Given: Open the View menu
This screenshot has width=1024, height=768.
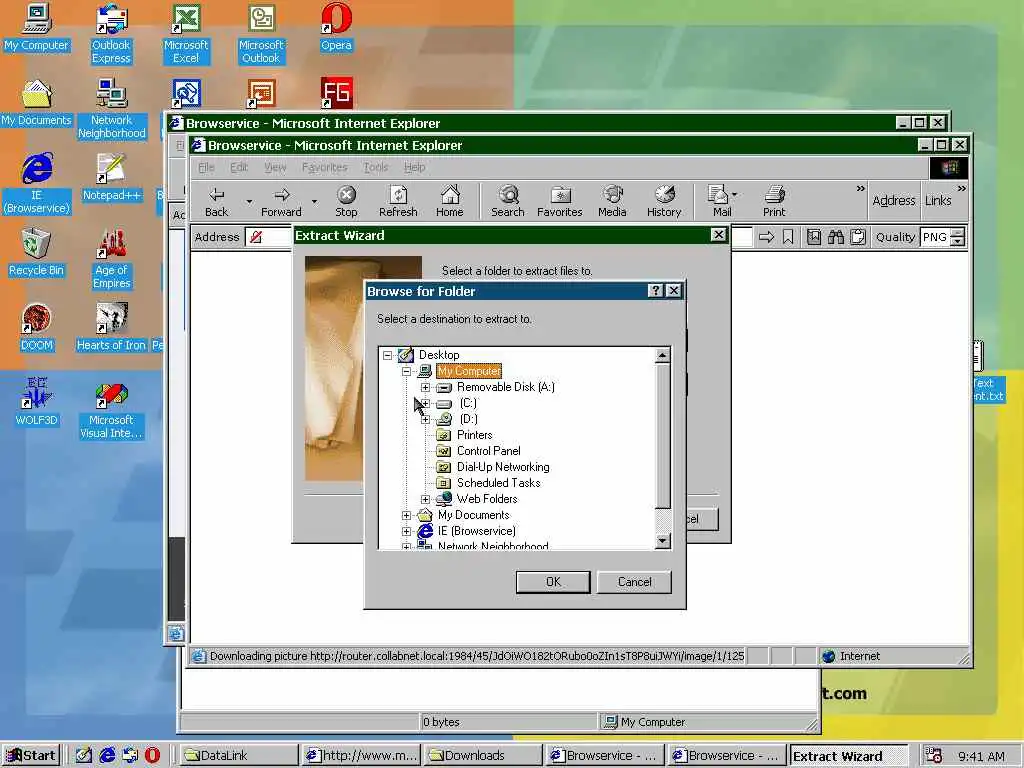Looking at the screenshot, I should pos(275,168).
